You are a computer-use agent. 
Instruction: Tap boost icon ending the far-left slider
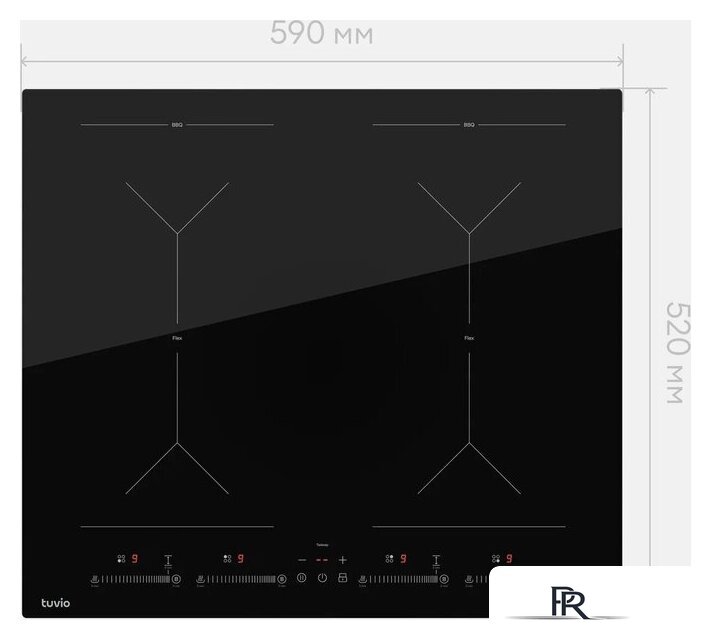(176, 579)
